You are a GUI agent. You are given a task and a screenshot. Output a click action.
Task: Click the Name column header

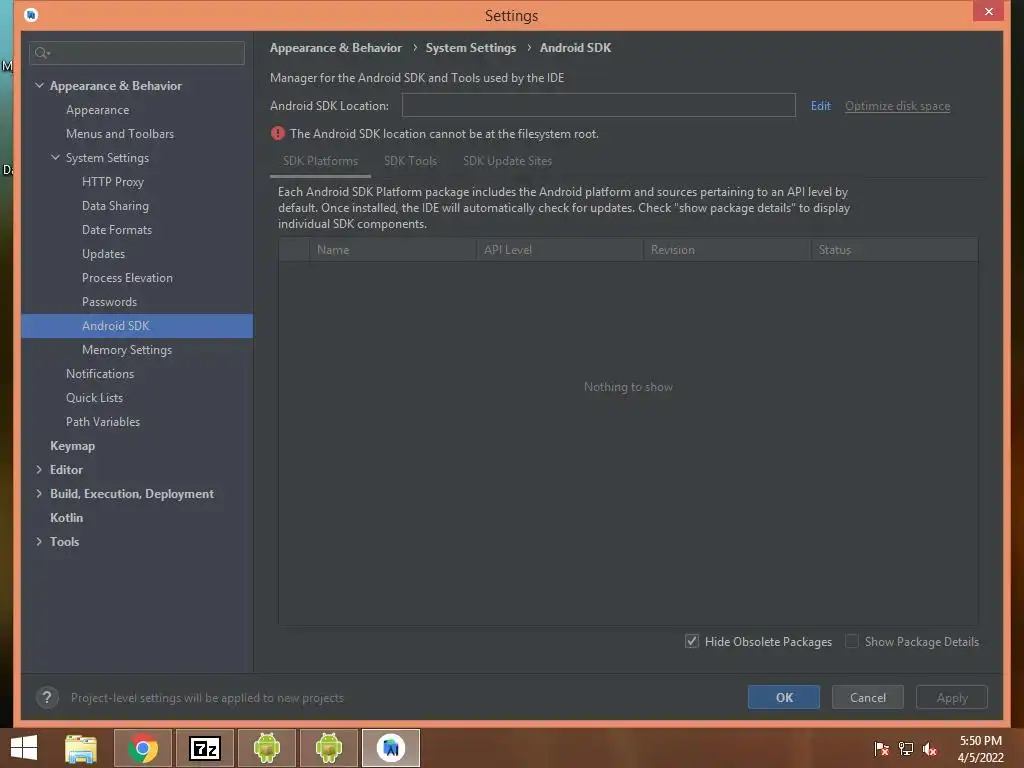393,249
